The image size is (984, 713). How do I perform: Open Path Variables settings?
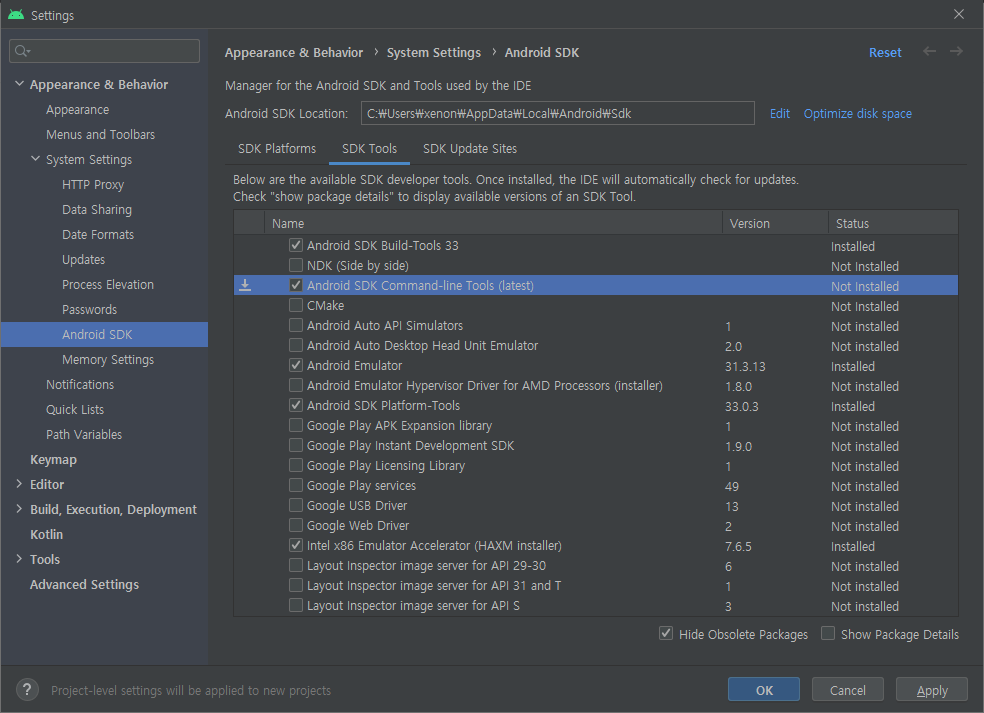(83, 434)
